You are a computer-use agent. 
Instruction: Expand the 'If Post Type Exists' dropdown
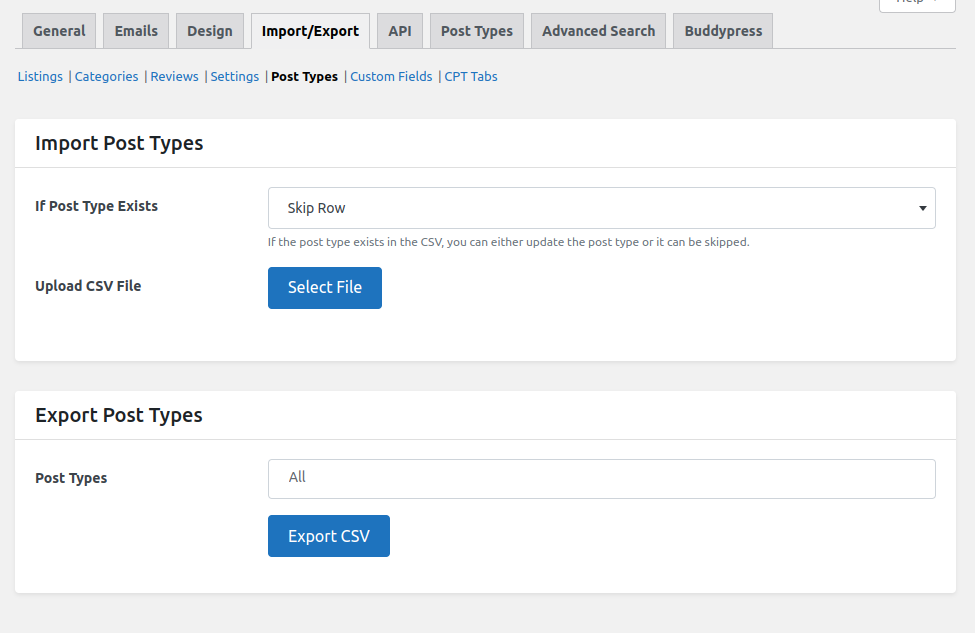601,208
